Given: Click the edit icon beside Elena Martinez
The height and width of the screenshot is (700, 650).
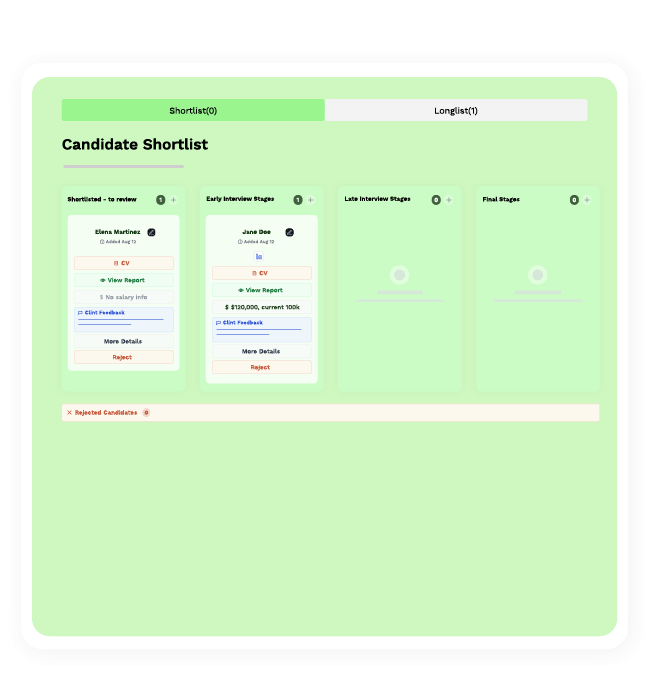Looking at the screenshot, I should pyautogui.click(x=151, y=232).
